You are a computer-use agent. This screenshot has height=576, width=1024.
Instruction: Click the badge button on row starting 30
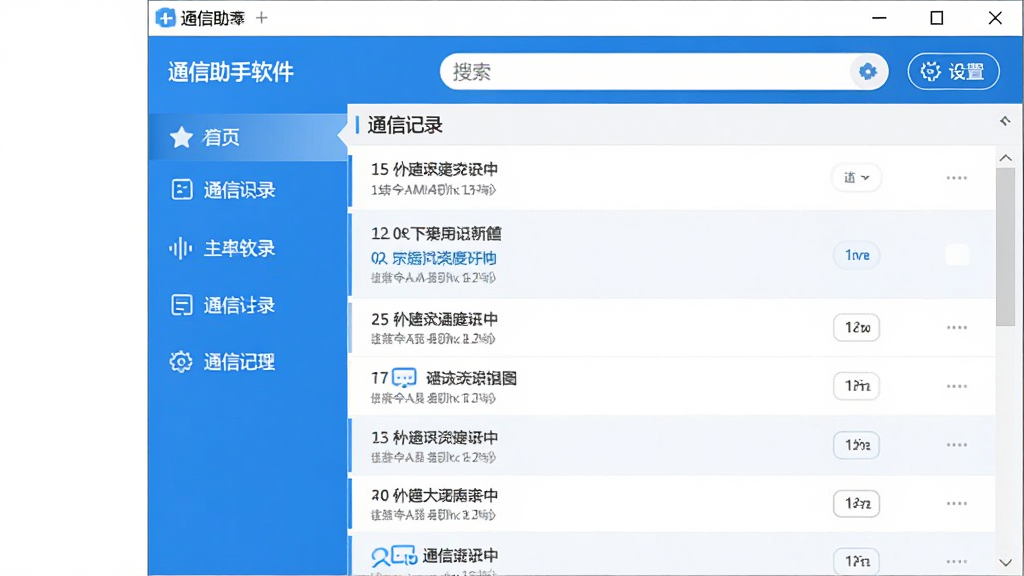pyautogui.click(x=856, y=504)
